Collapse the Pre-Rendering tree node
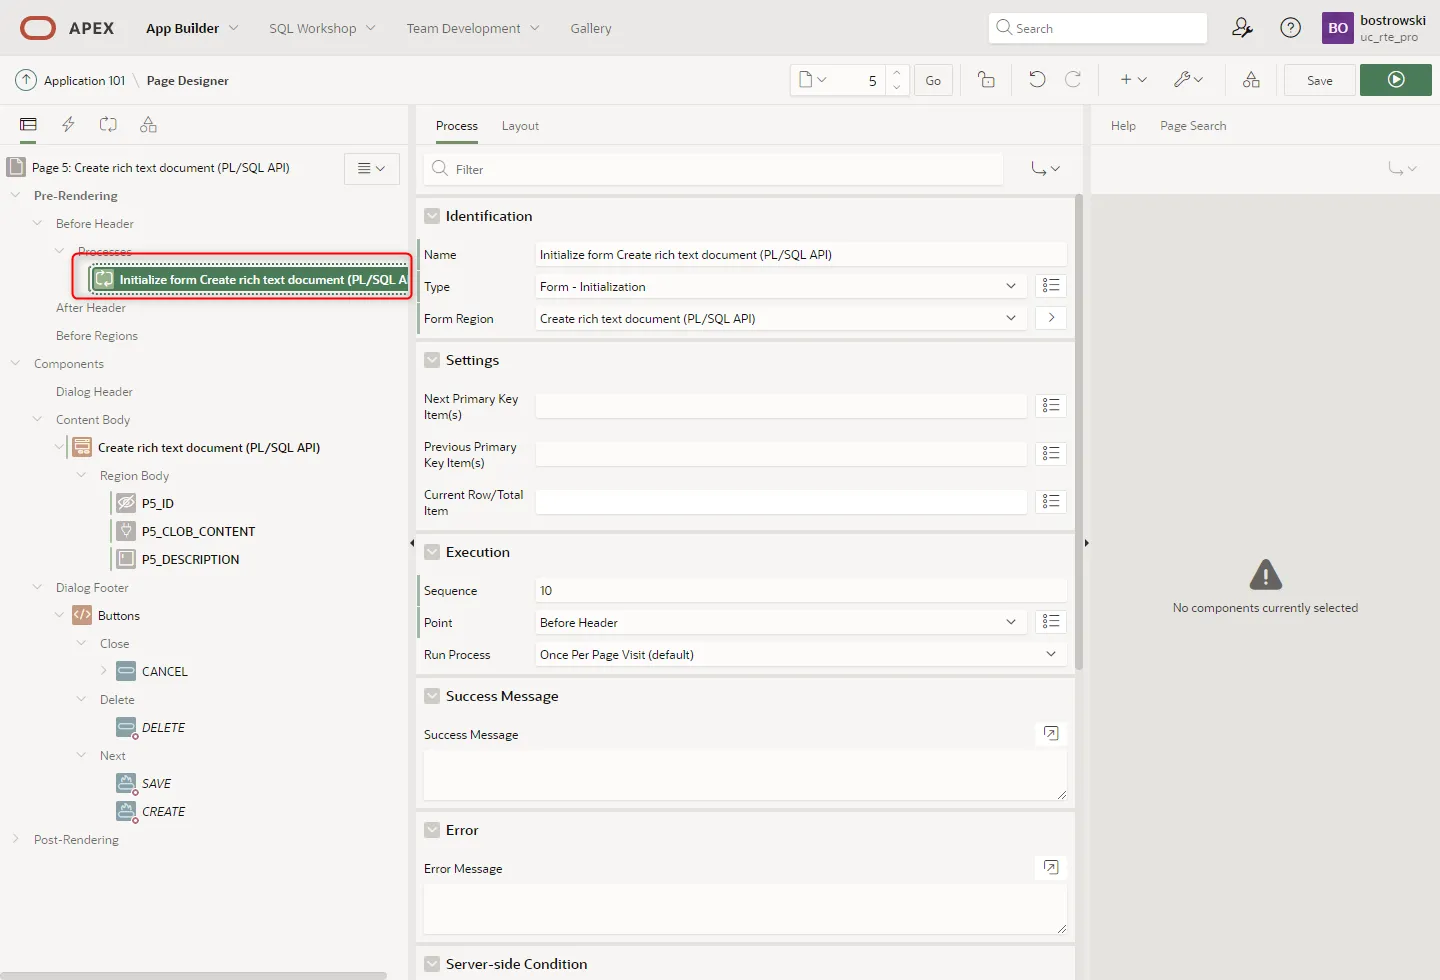Viewport: 1440px width, 980px height. [x=16, y=196]
